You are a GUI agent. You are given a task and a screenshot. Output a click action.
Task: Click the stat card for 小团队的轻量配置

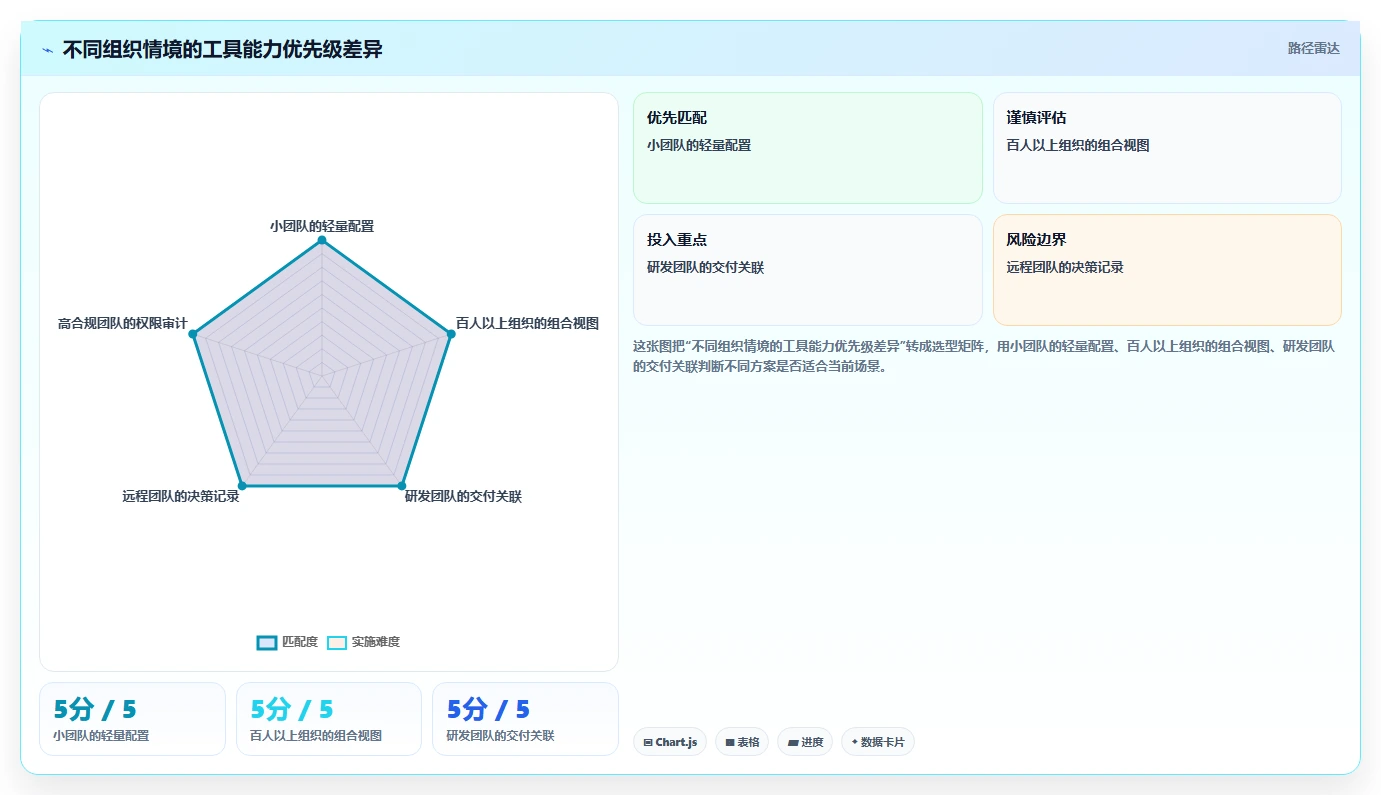click(x=132, y=719)
